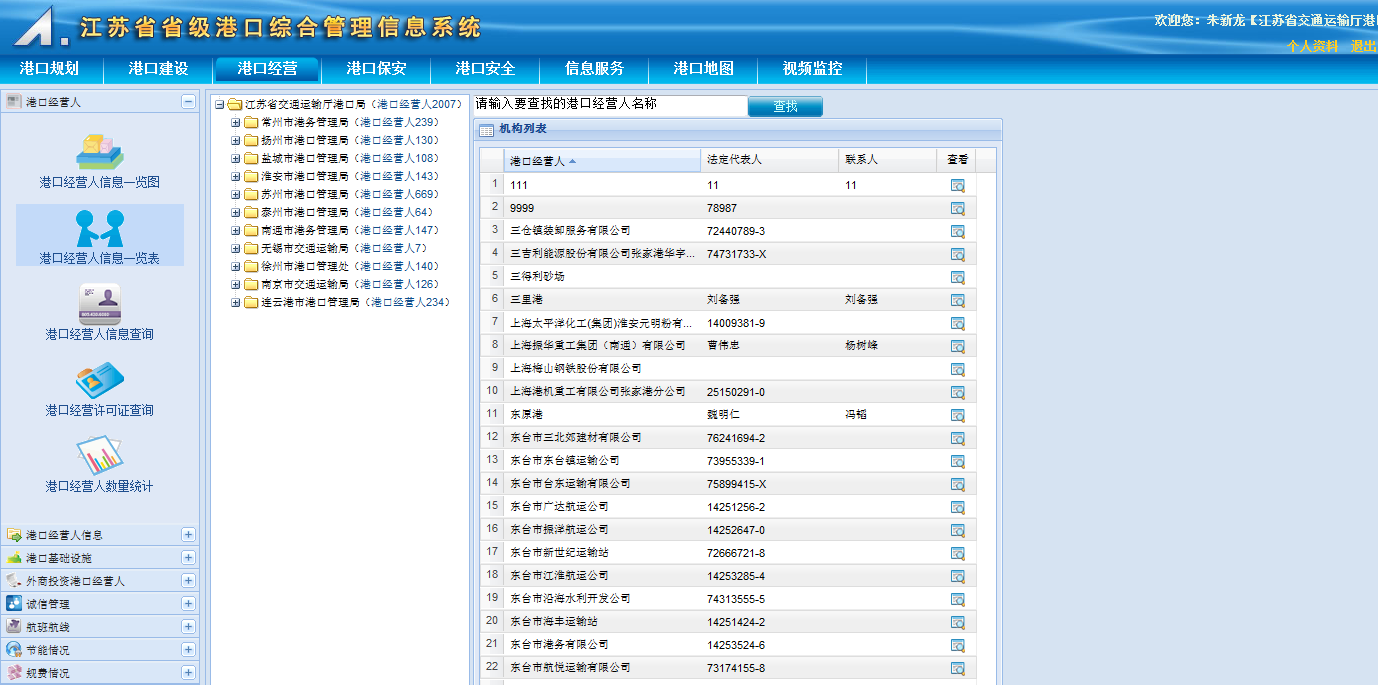Switch to 港口规划 menu tab
This screenshot has height=685, width=1378.
(x=49, y=69)
